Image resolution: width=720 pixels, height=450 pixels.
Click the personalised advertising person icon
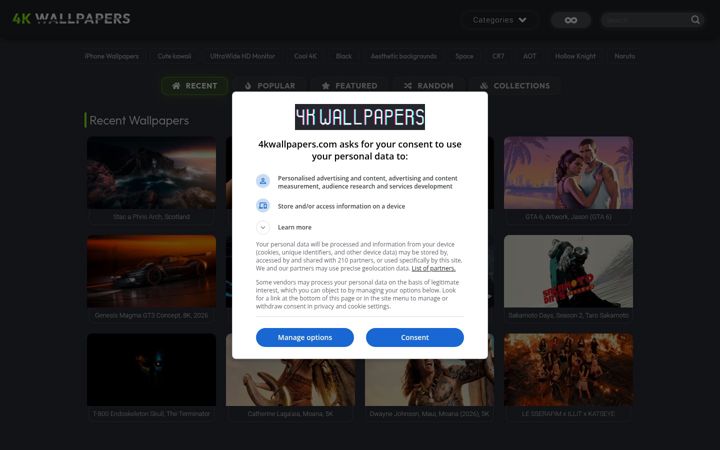263,181
